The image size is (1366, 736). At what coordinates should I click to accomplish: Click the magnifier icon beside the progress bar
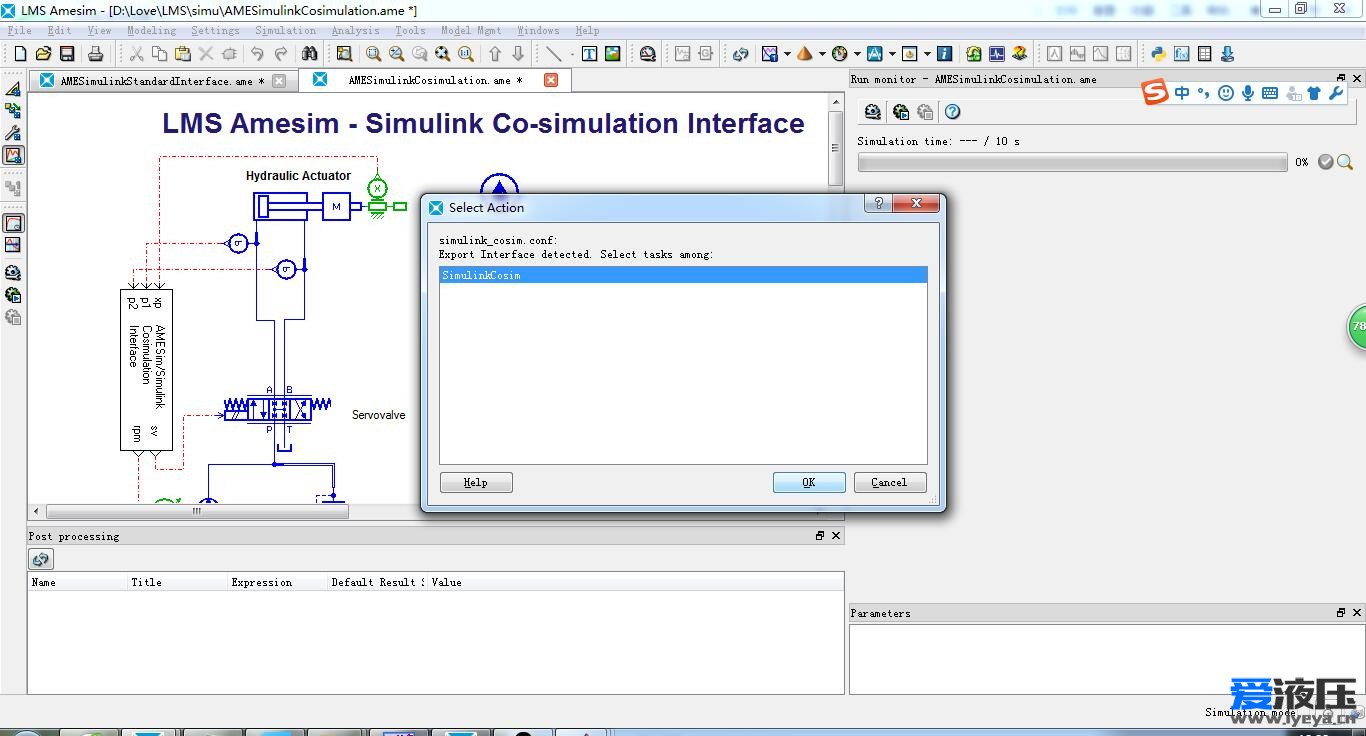pos(1345,162)
